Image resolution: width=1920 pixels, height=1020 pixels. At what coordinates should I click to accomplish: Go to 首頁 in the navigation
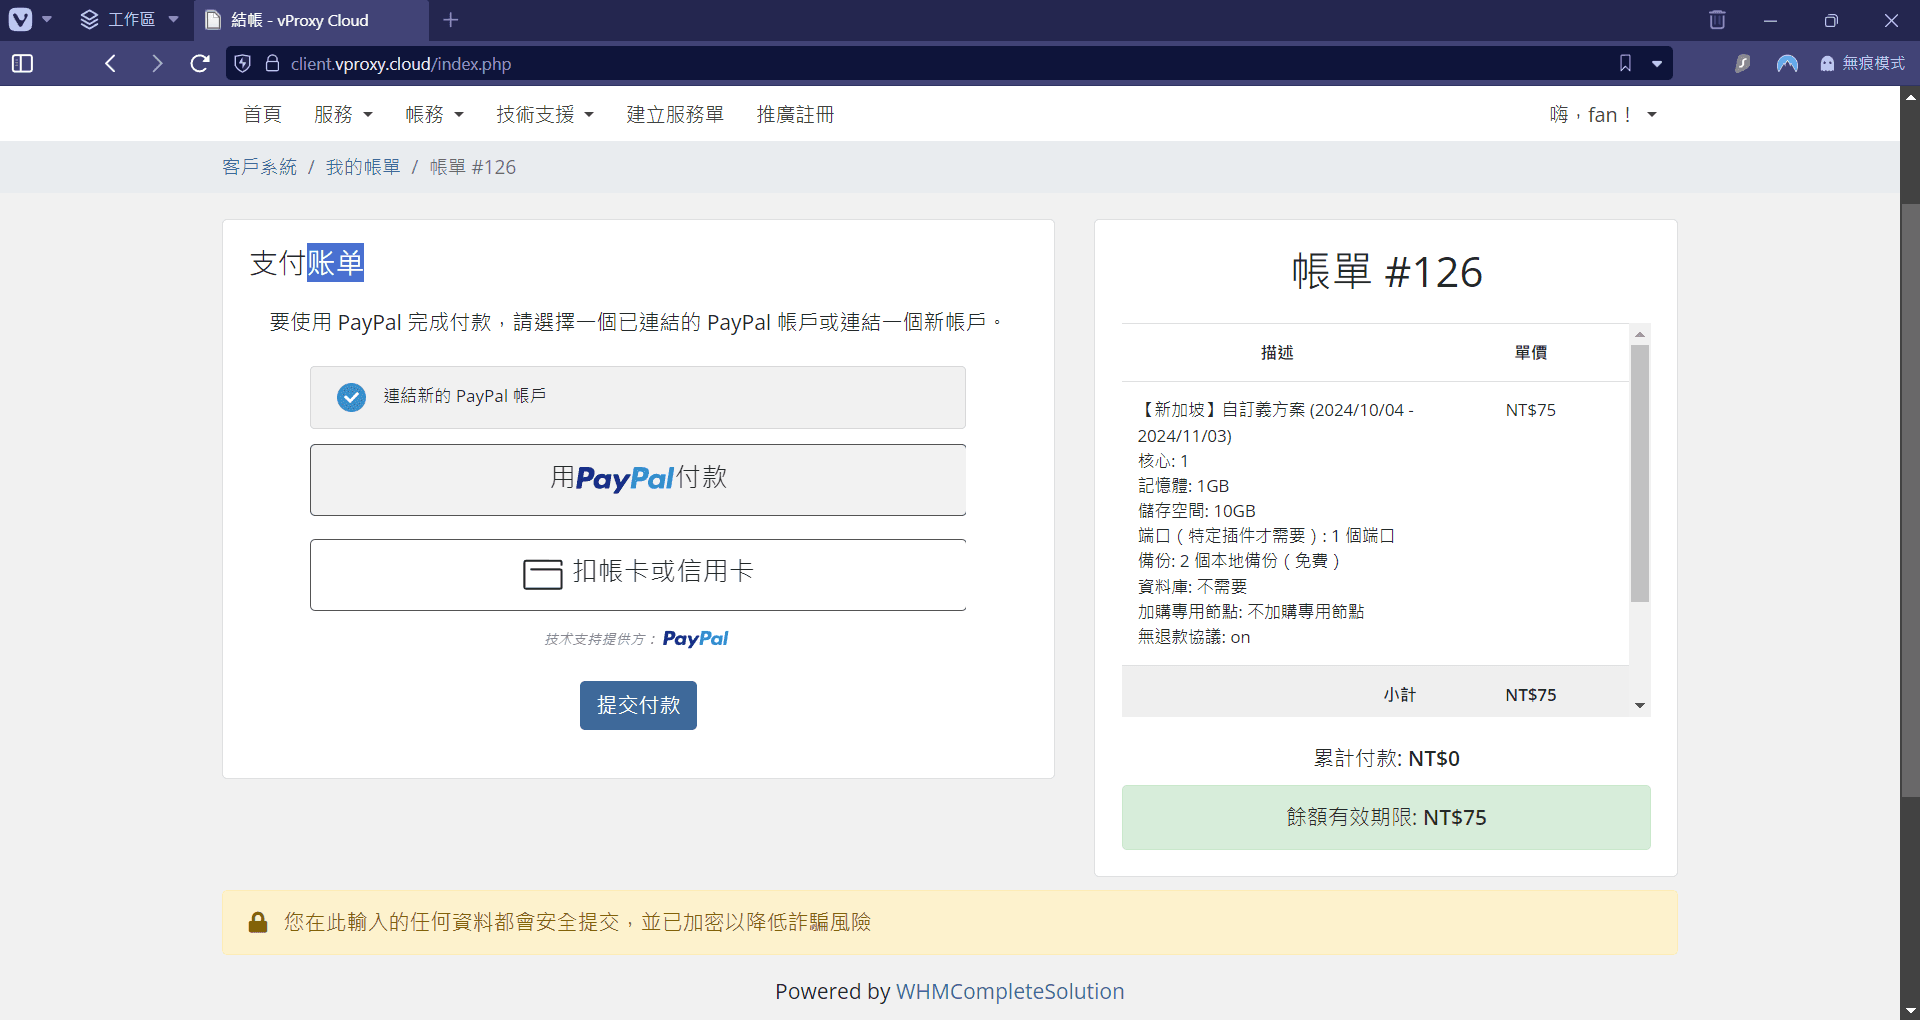click(263, 115)
